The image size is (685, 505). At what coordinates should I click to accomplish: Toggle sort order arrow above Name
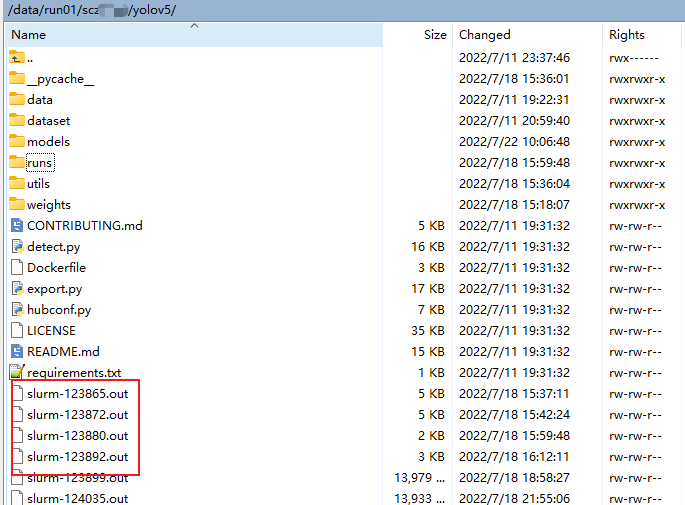pos(194,25)
